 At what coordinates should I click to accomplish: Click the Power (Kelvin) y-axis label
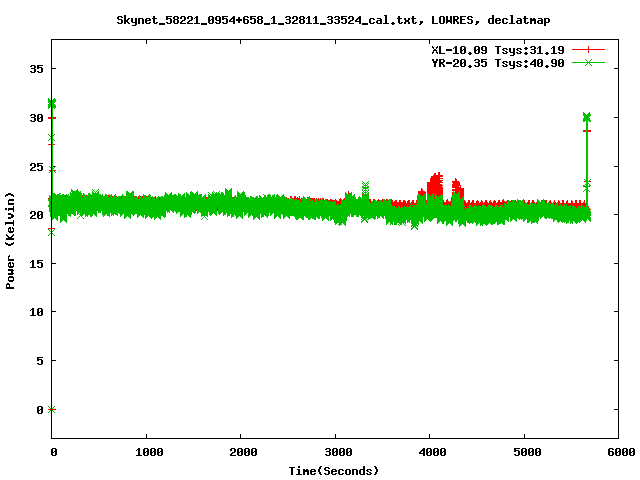10,241
